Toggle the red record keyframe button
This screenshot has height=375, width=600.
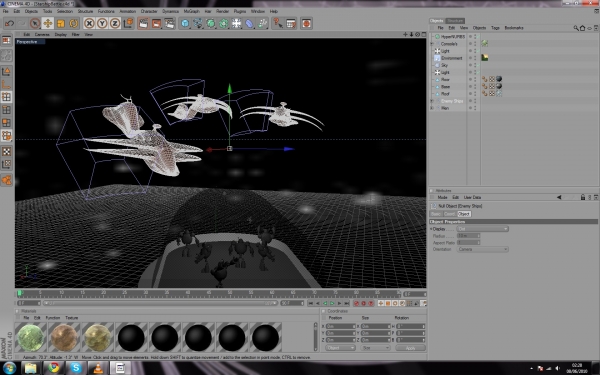pos(357,303)
